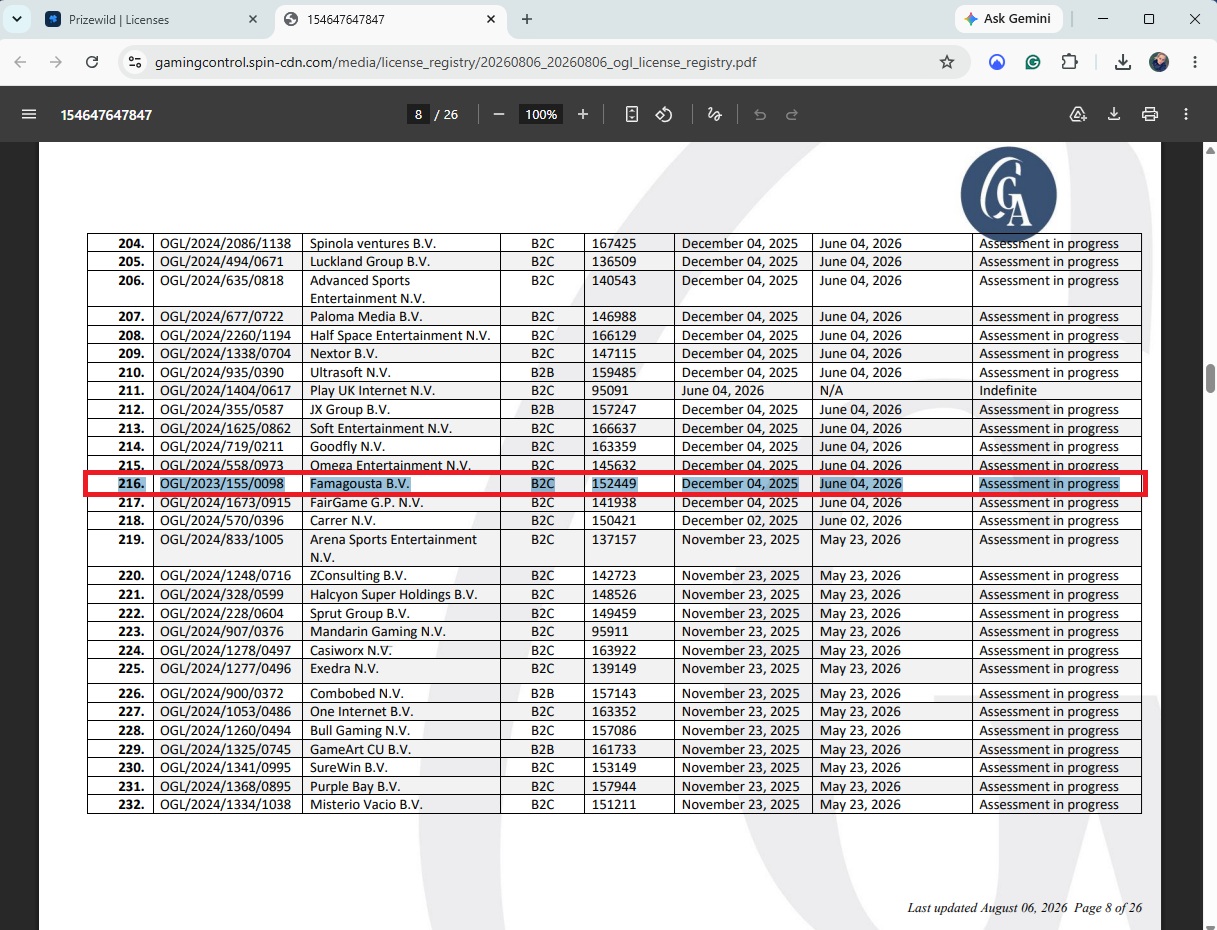This screenshot has height=930, width=1217.
Task: Click Spinola ventures B.V. cell
Action: click(401, 243)
